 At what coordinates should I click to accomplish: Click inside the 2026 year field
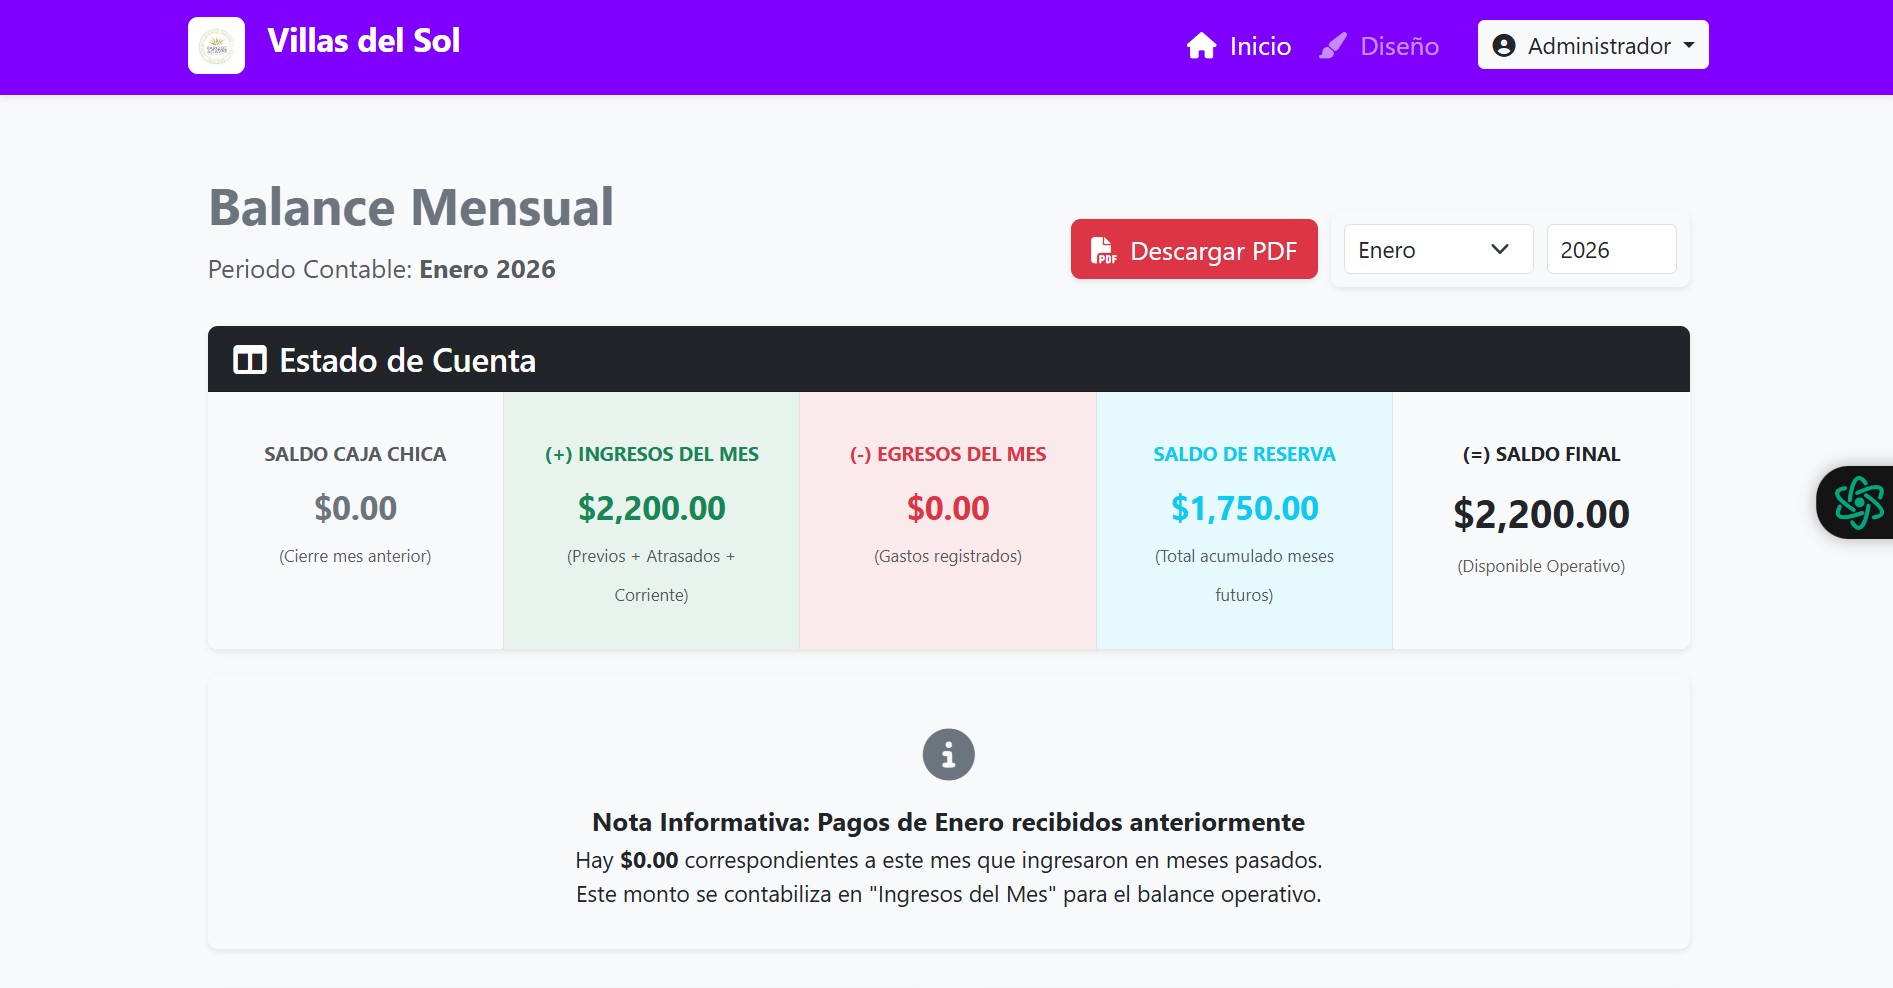click(x=1611, y=249)
